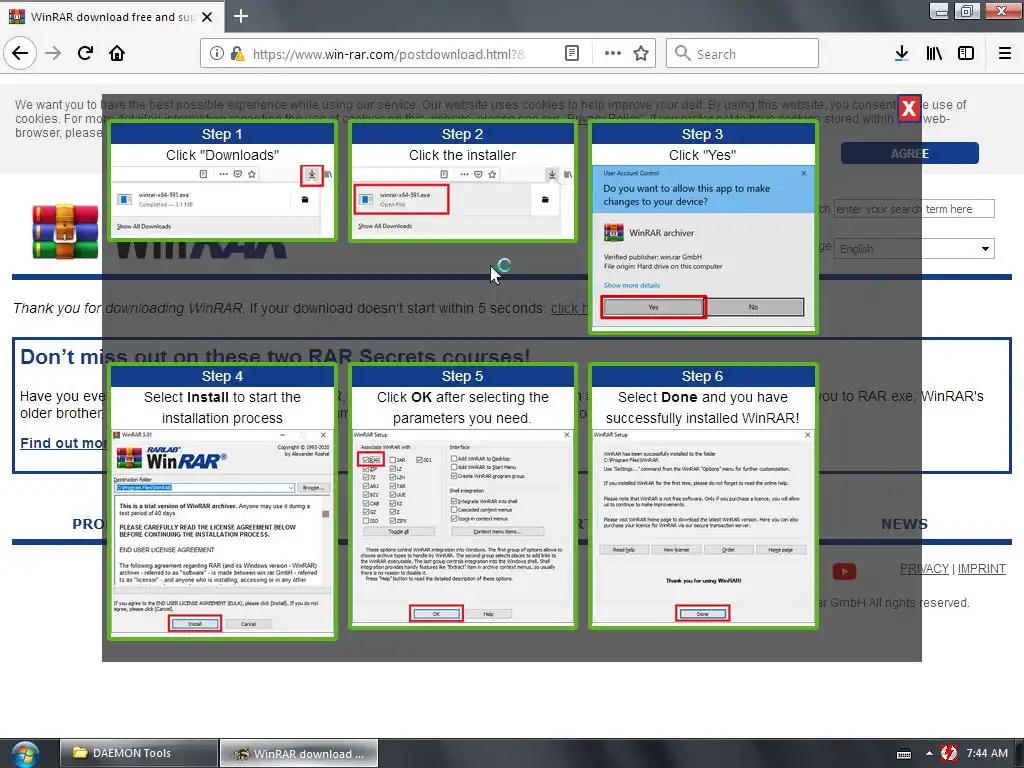This screenshot has width=1024, height=768.
Task: View the Step 2 installer image
Action: (x=462, y=181)
